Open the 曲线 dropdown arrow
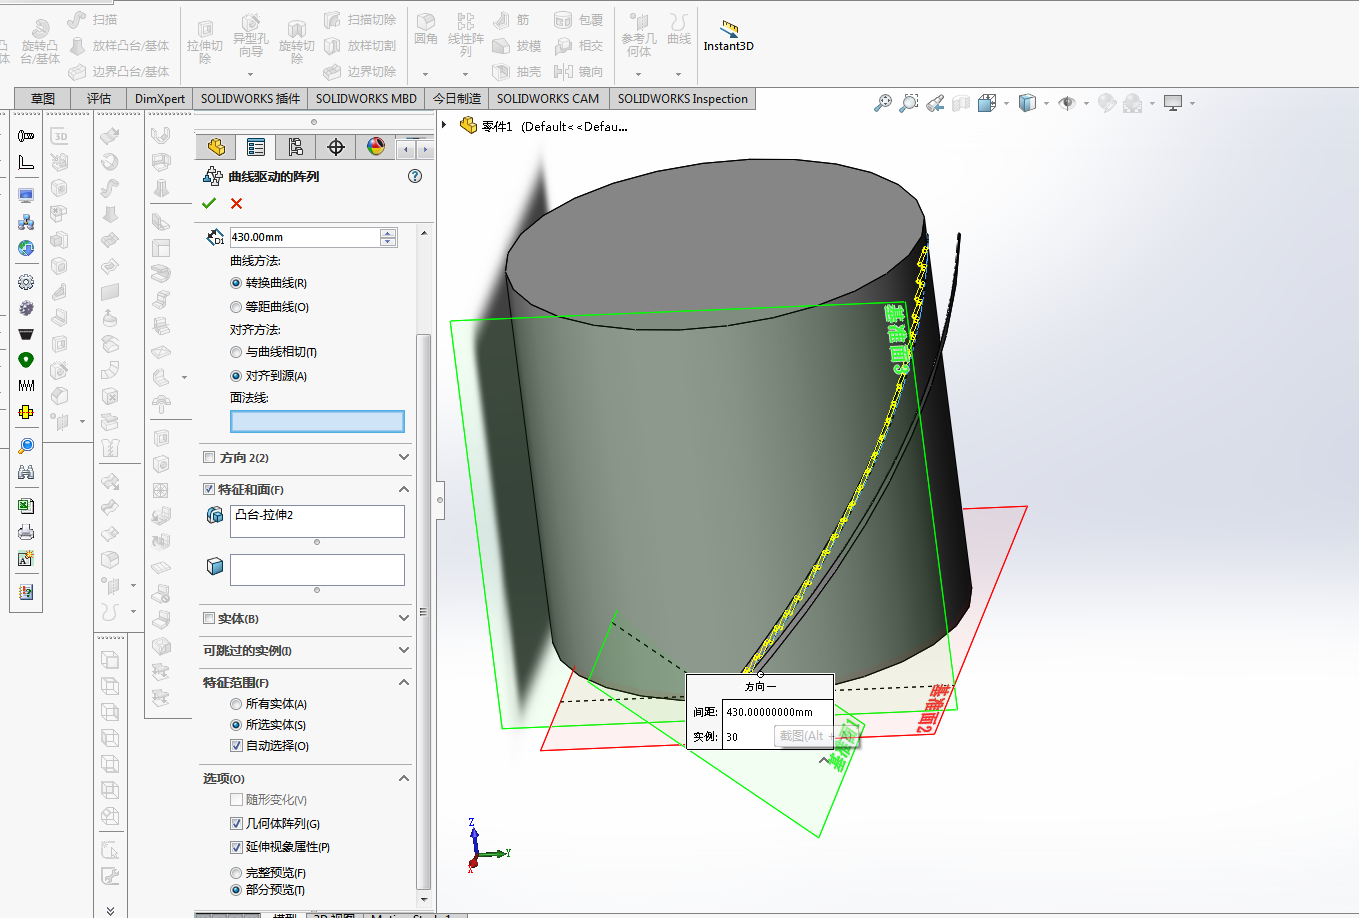This screenshot has width=1359, height=918. click(x=679, y=74)
